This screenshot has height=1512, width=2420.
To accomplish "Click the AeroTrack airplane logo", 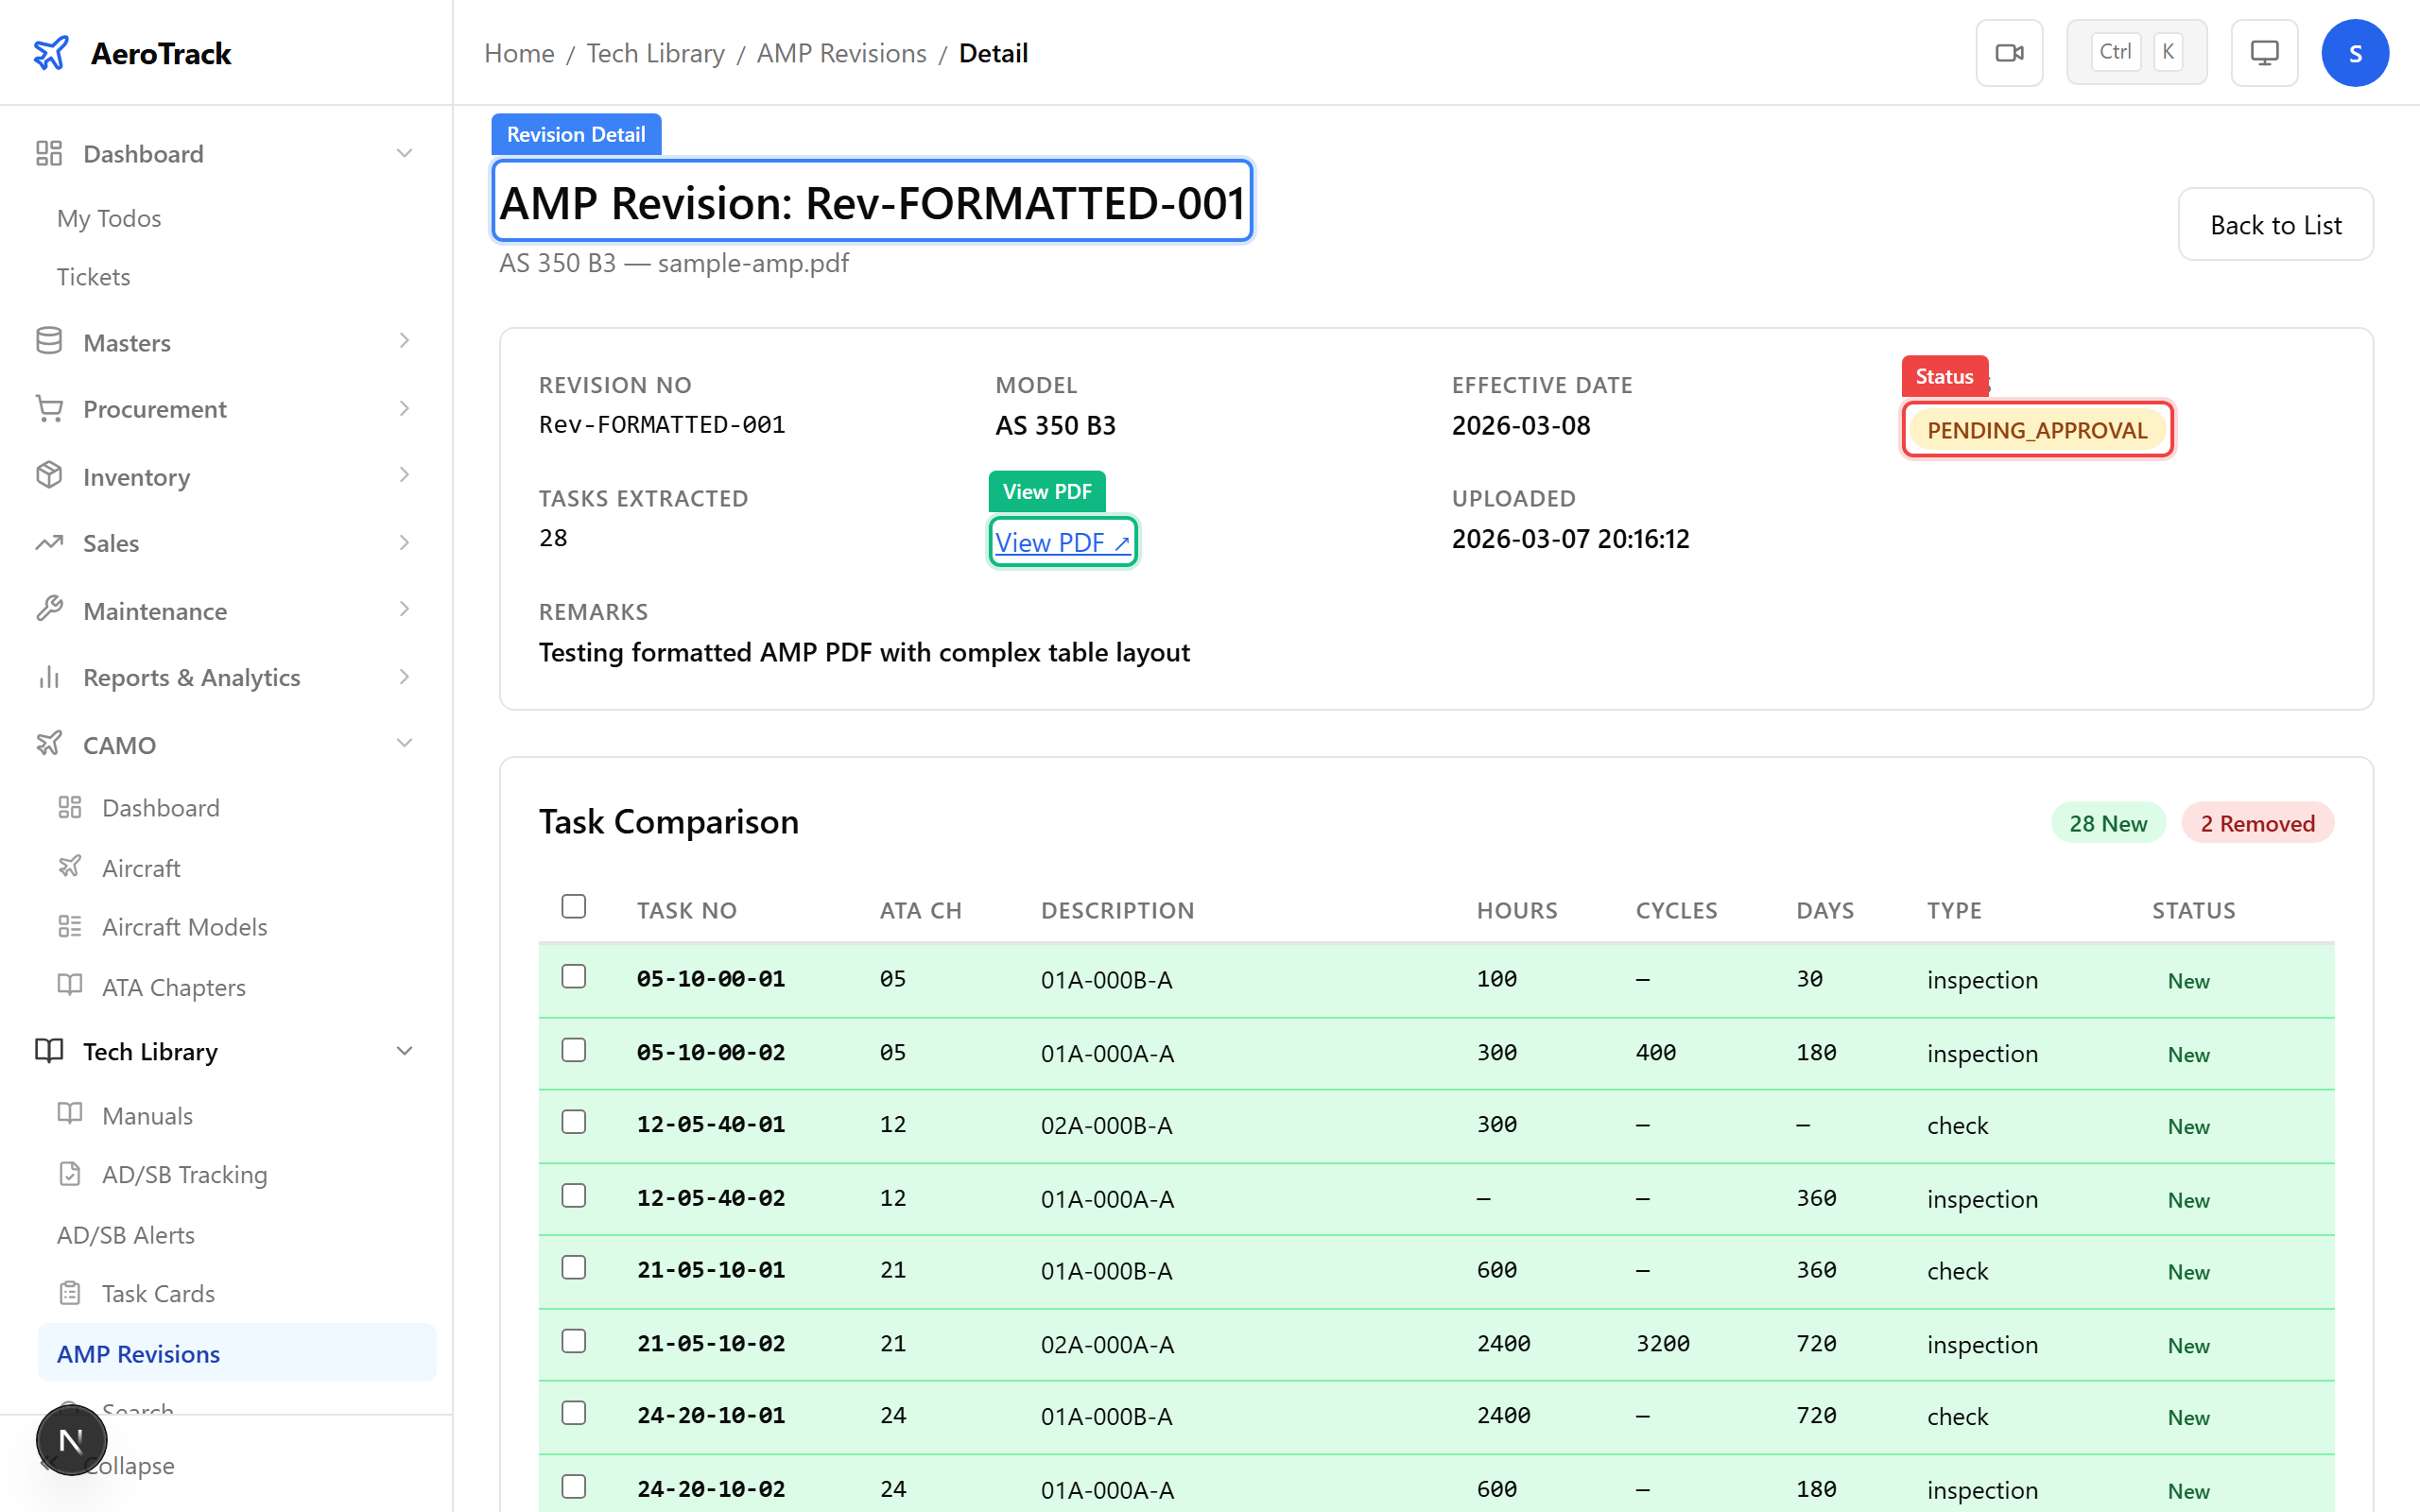I will [51, 53].
